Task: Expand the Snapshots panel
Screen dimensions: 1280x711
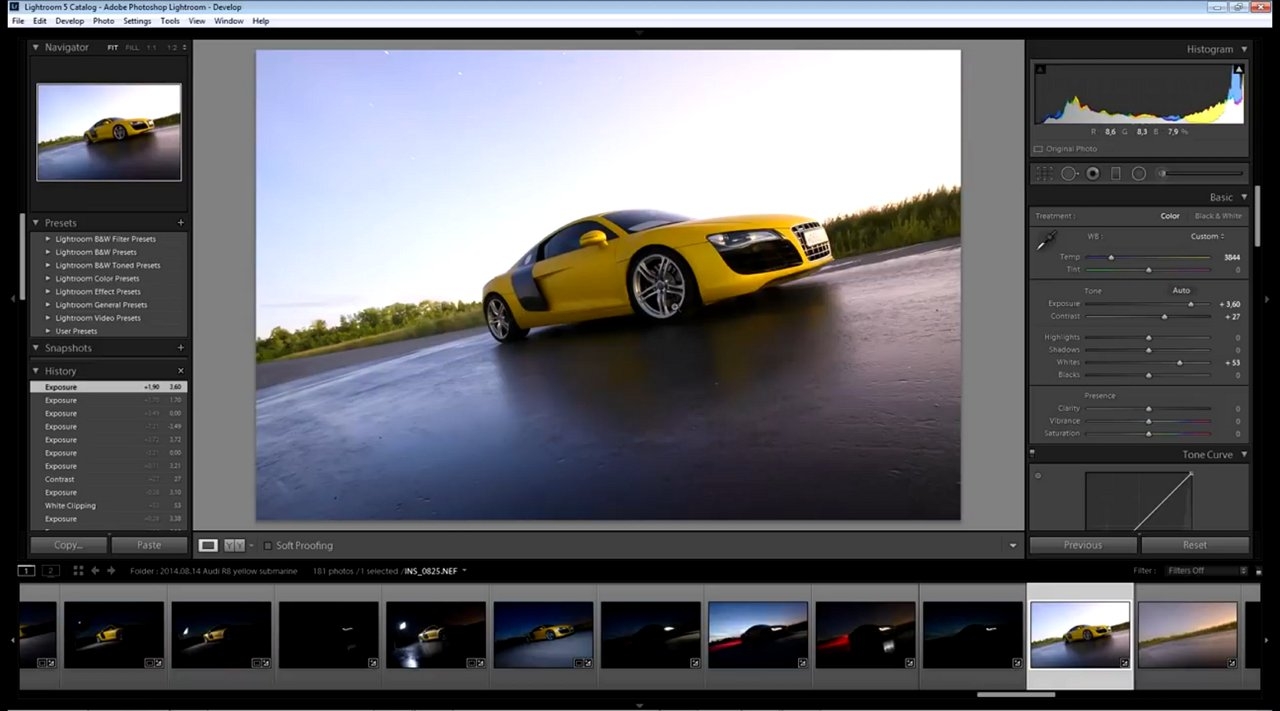Action: point(35,347)
